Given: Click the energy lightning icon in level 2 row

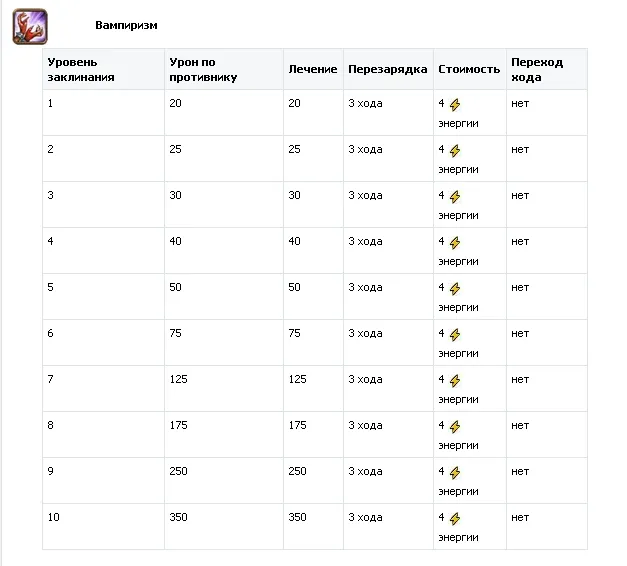Looking at the screenshot, I should coord(454,150).
